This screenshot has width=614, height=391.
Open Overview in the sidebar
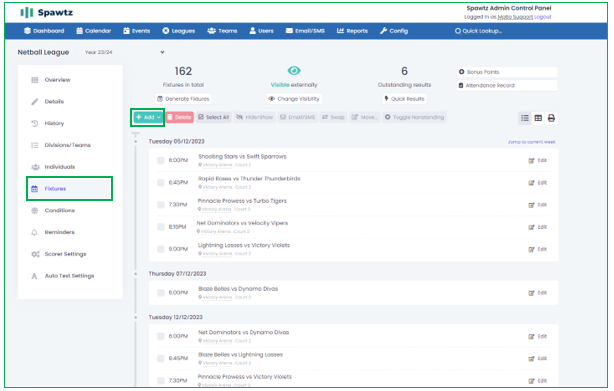pyautogui.click(x=58, y=80)
